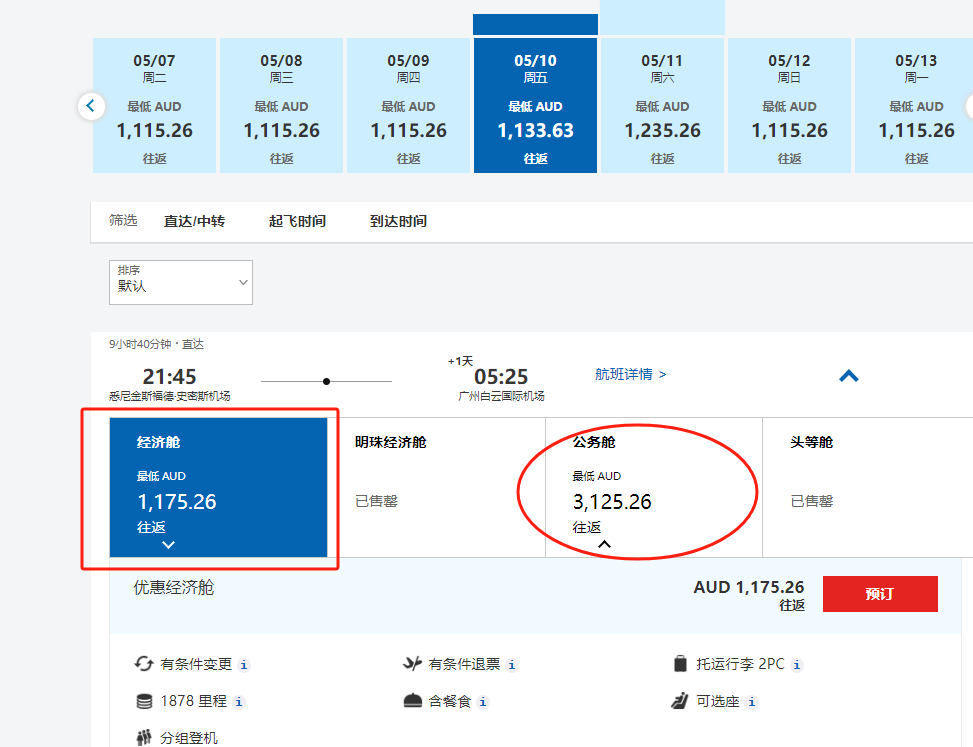Click 悉尼金斯福德·史密斯机场 airport name

[169, 396]
